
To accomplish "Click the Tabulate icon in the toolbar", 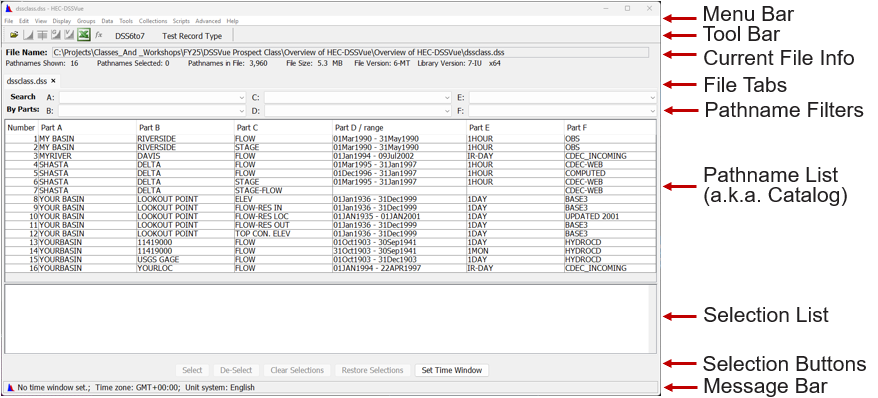I will 42,35.
